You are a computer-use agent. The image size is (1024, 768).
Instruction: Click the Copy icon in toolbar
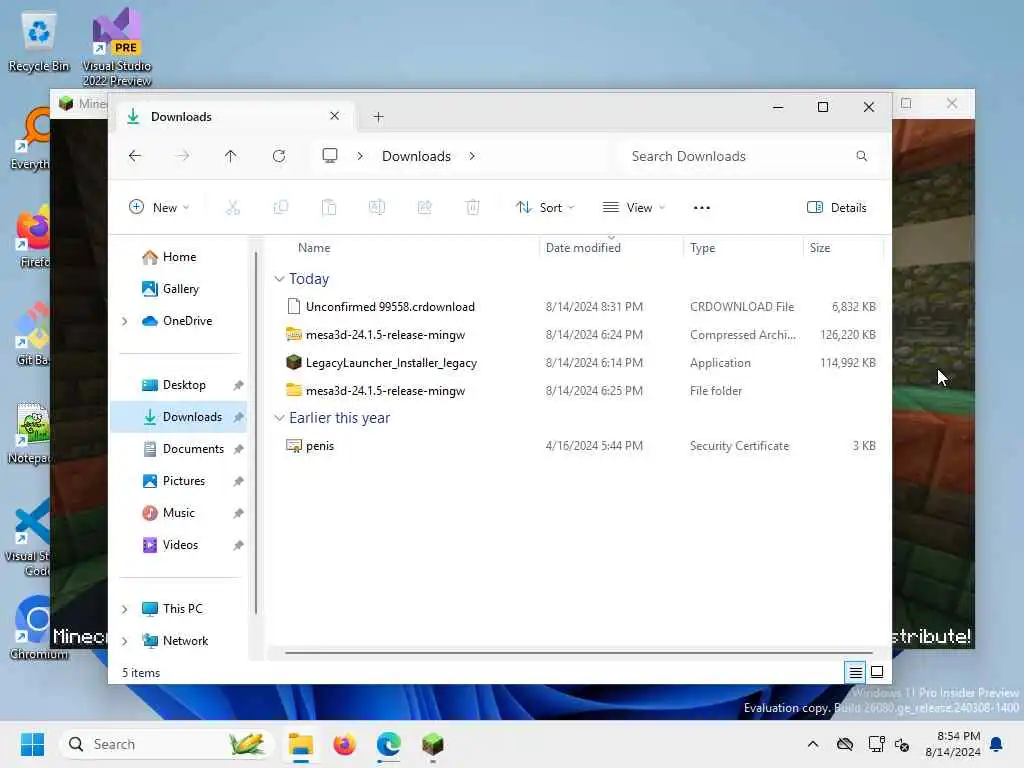[x=281, y=208]
